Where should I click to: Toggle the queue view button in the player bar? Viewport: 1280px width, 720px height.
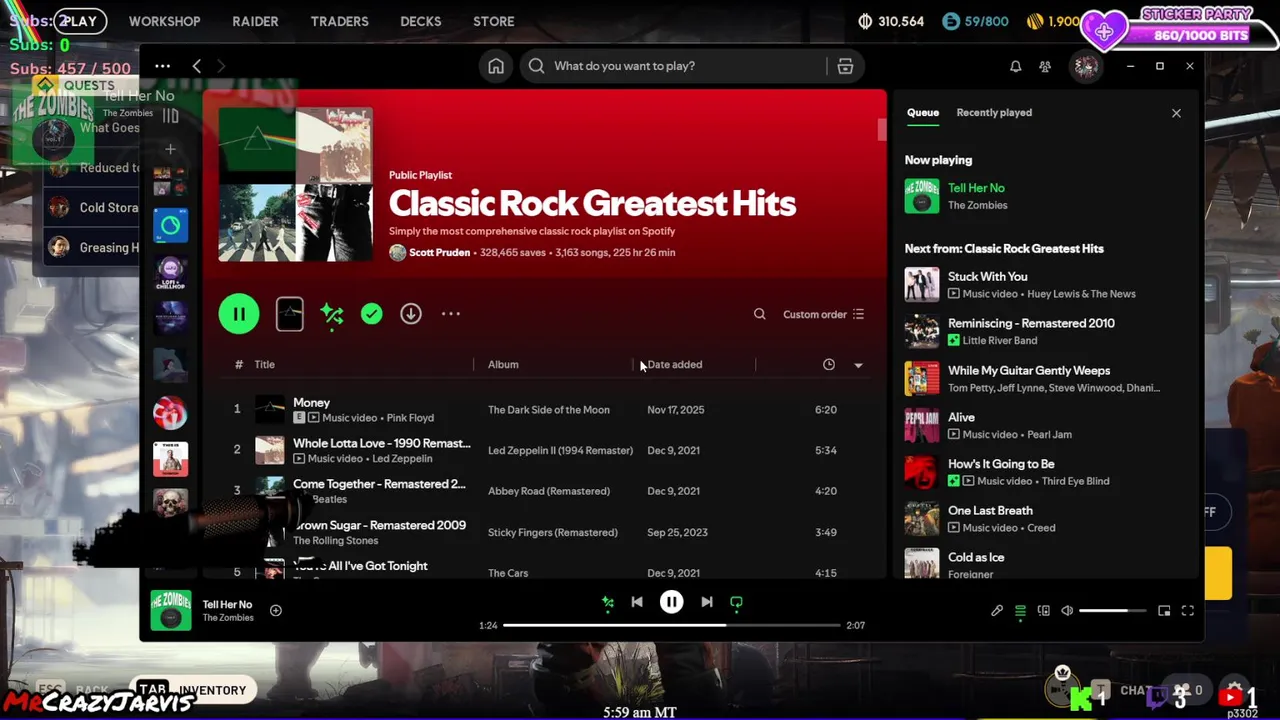tap(1020, 611)
